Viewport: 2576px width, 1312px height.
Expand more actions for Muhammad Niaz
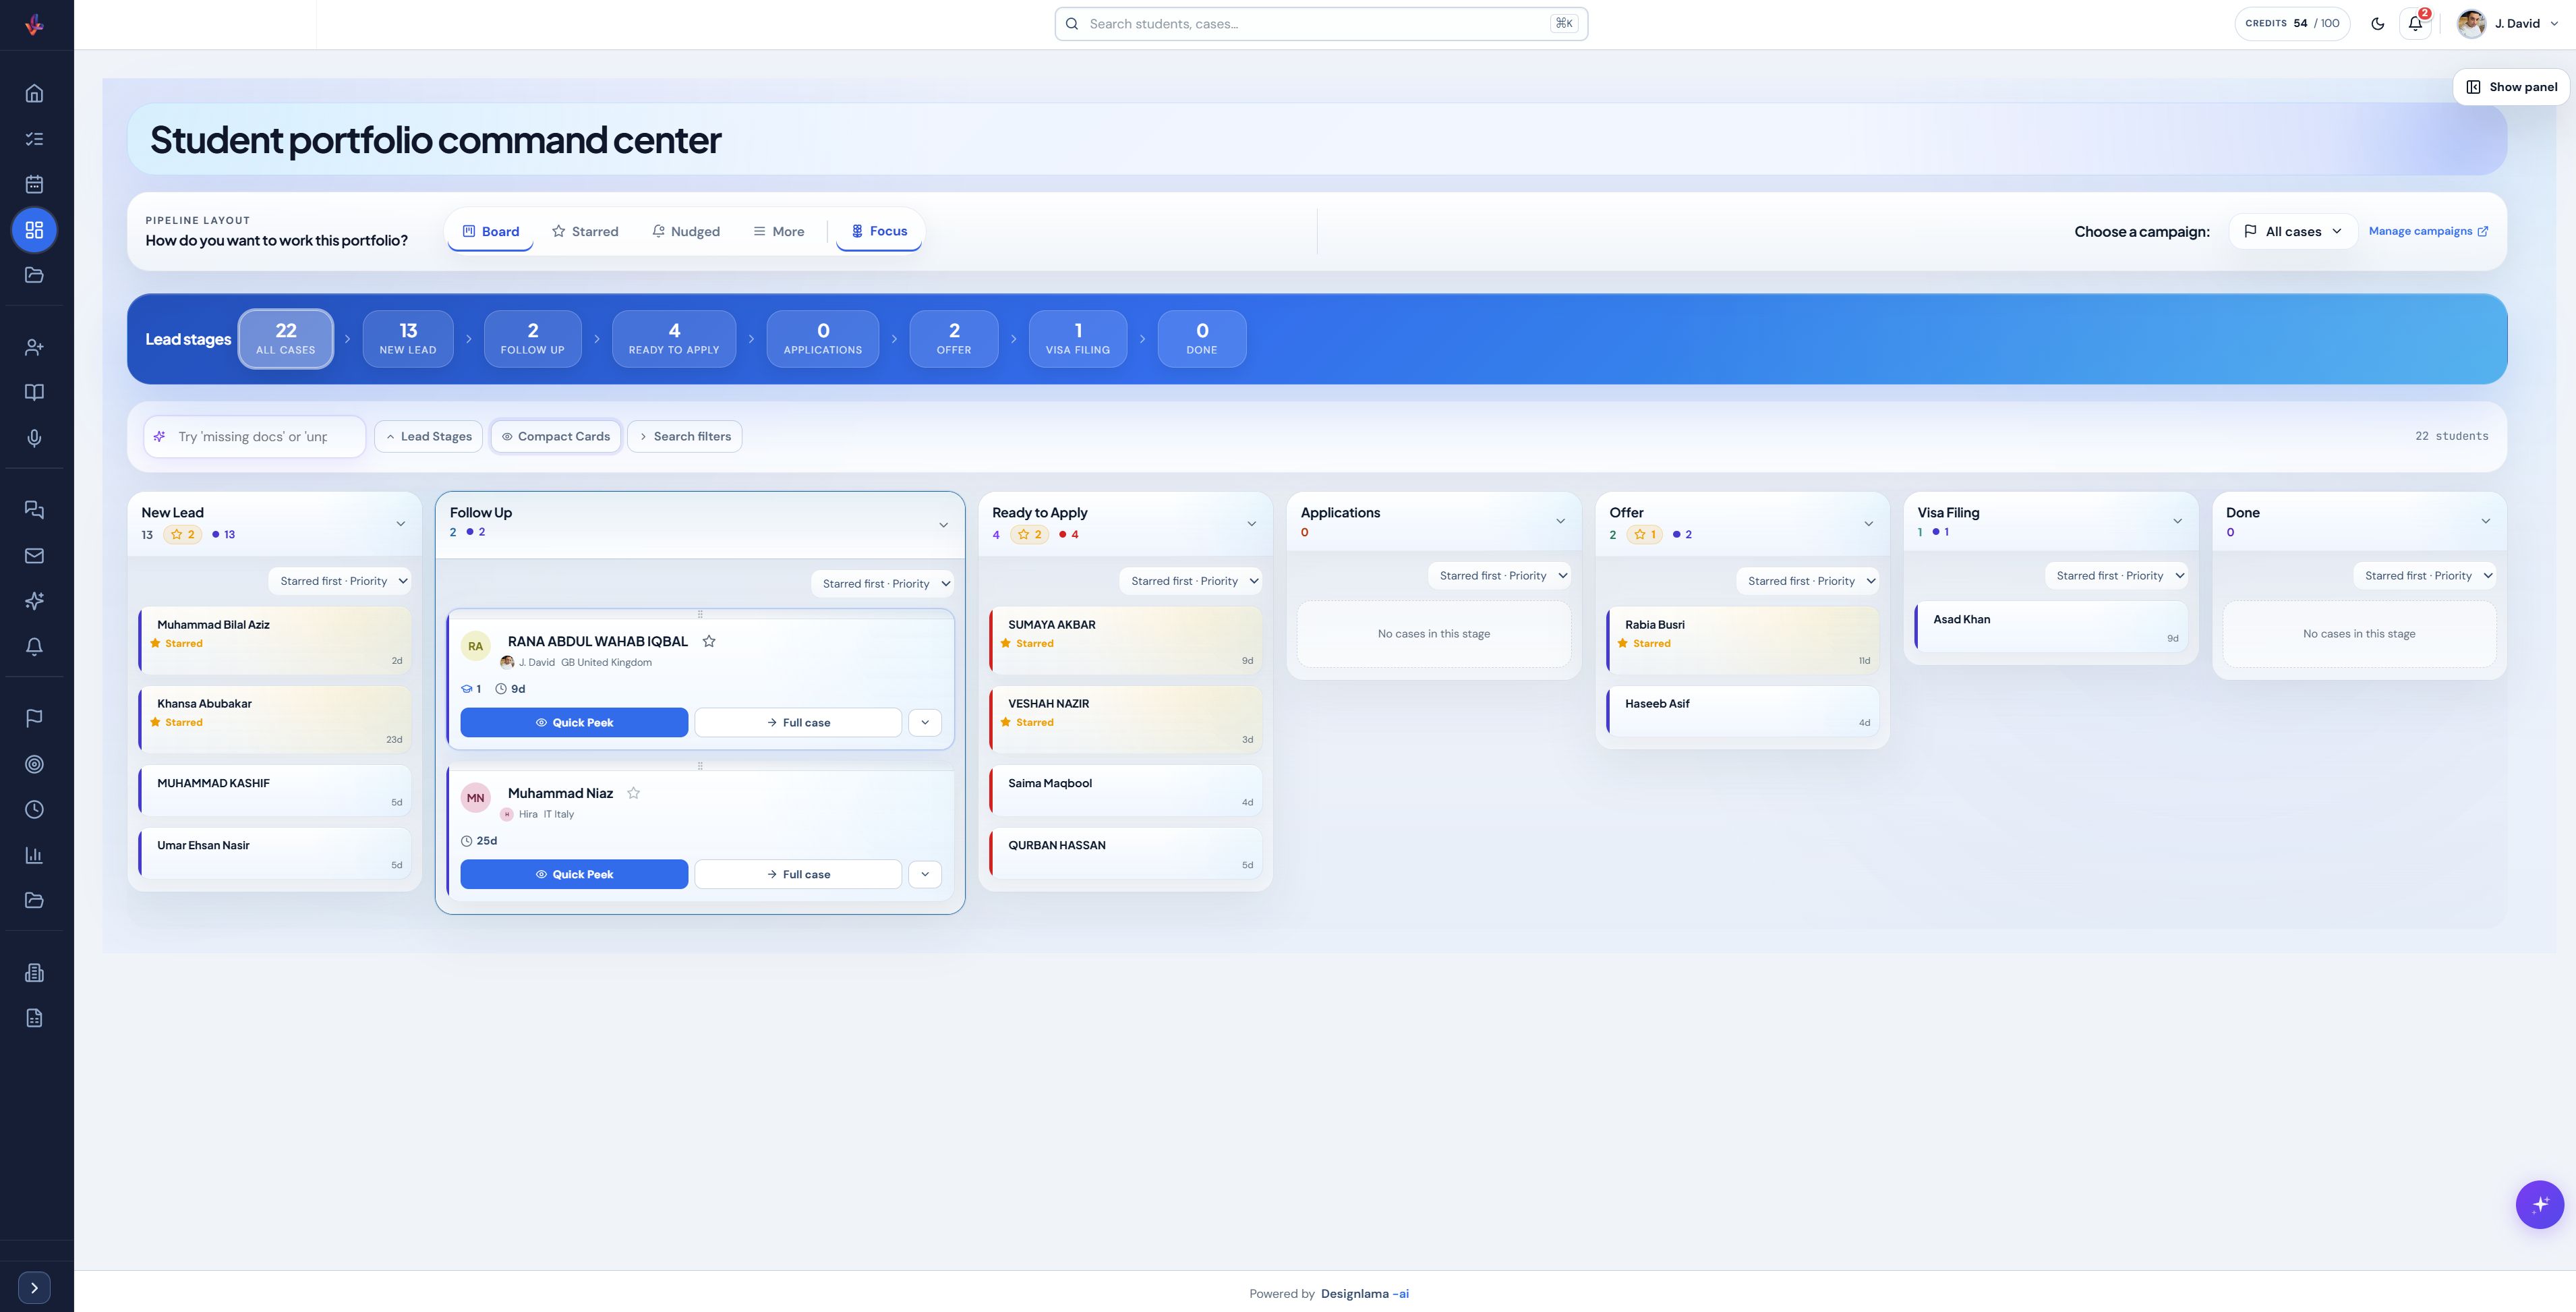click(x=925, y=874)
